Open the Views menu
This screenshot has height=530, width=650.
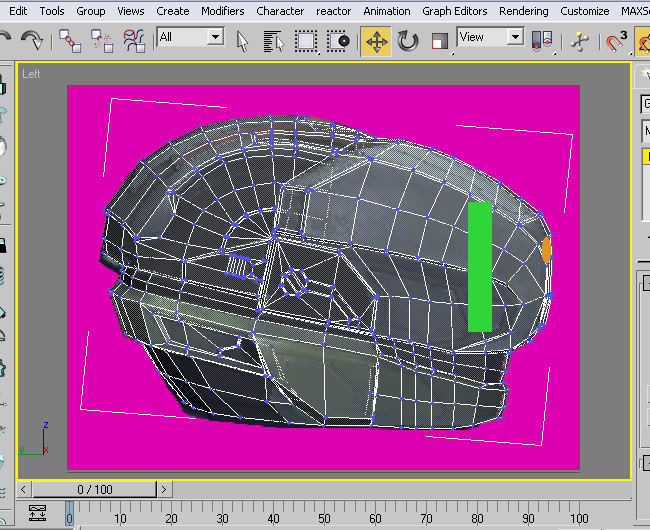(131, 11)
